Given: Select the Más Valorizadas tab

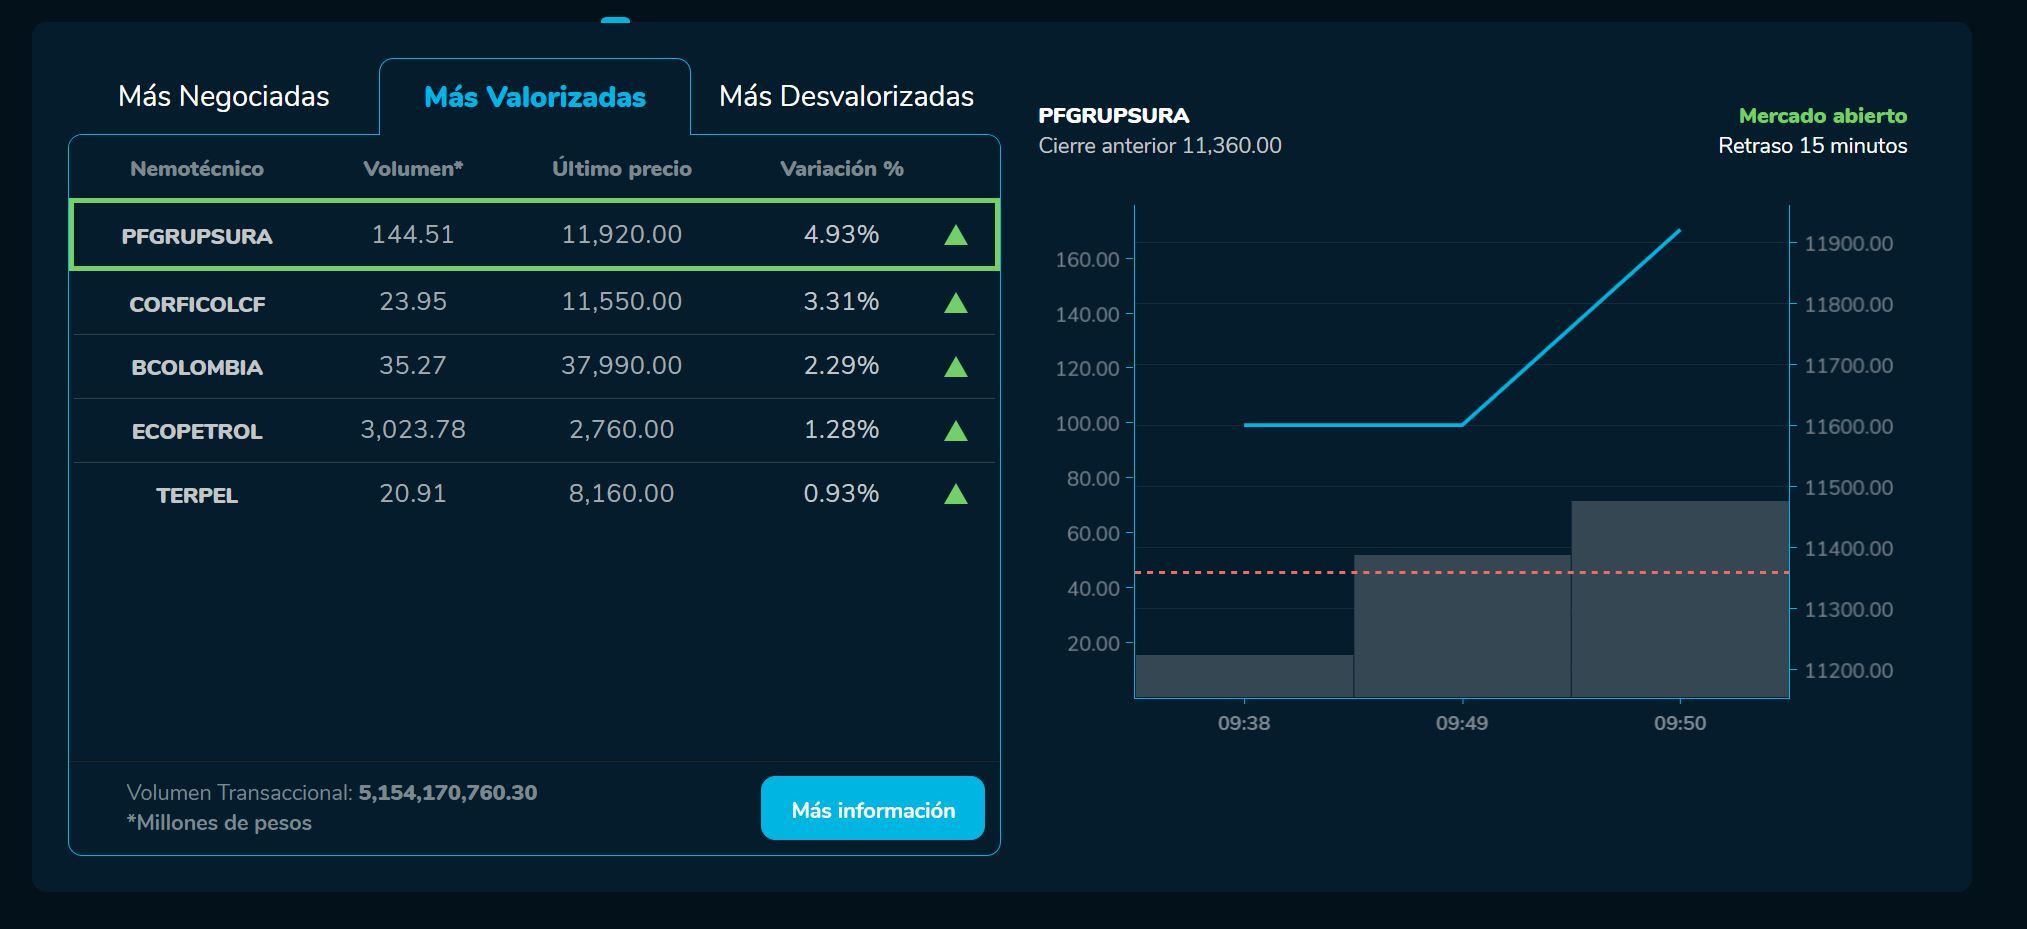Looking at the screenshot, I should [535, 97].
